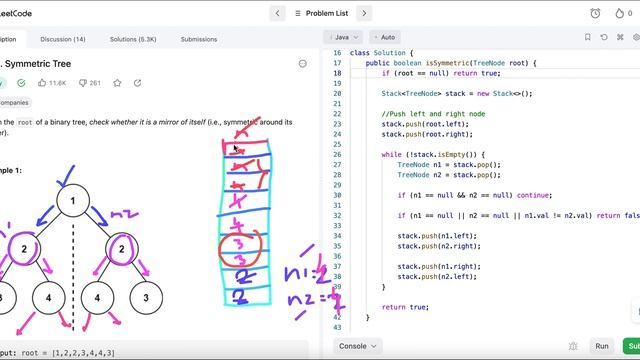Click the Run button
This screenshot has width=640, height=360.
[602, 346]
